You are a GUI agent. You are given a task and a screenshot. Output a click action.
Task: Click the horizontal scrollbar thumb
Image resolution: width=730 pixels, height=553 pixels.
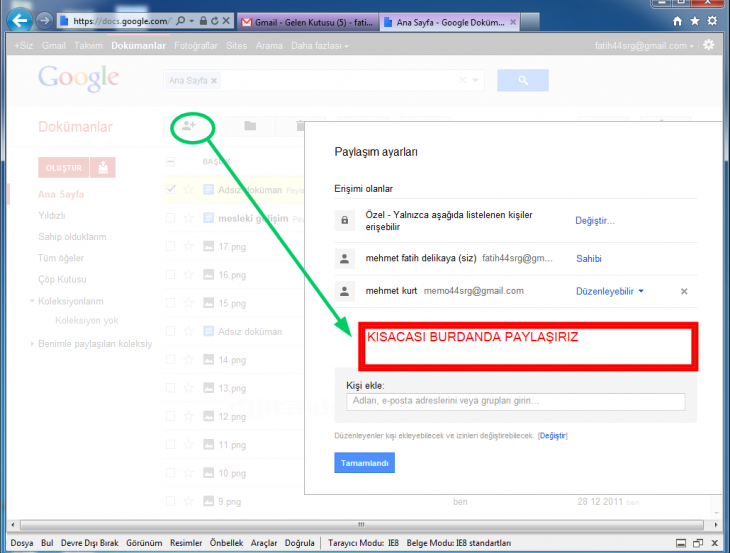(x=361, y=525)
